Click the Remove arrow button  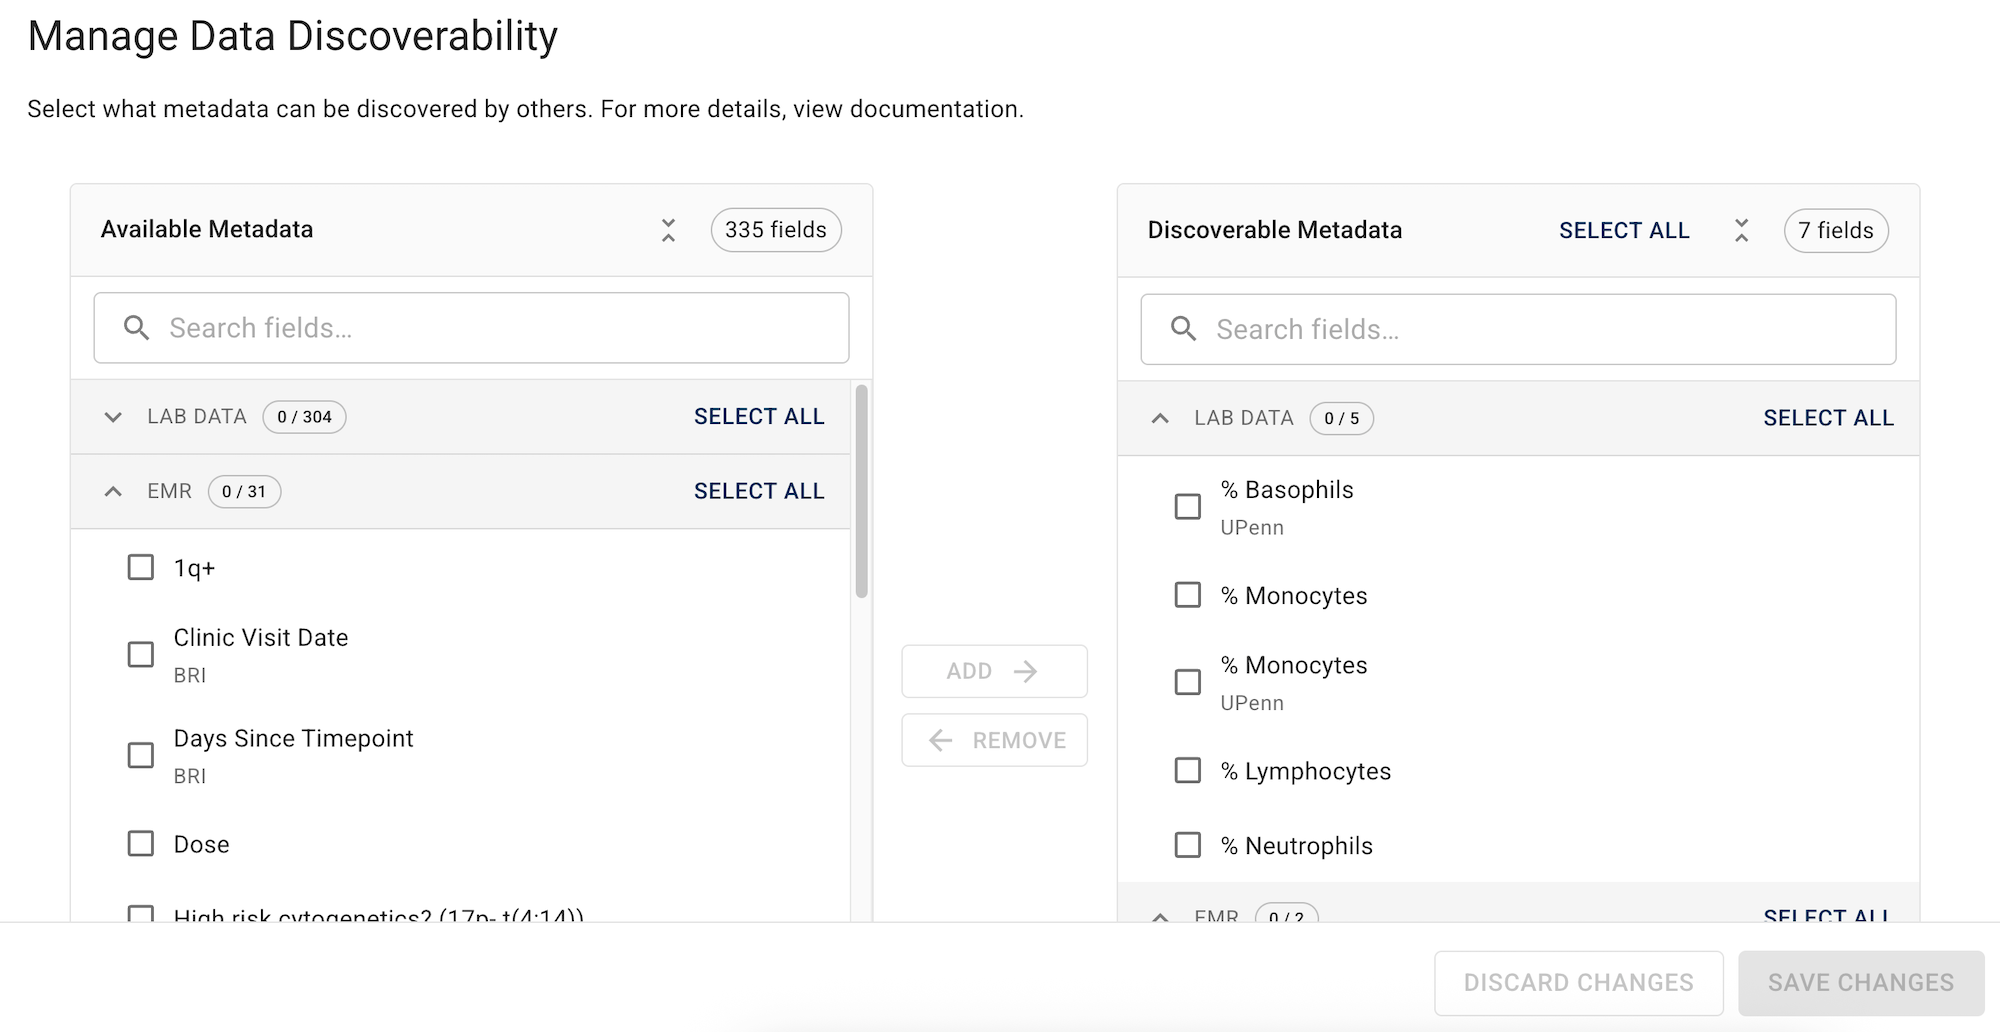994,740
